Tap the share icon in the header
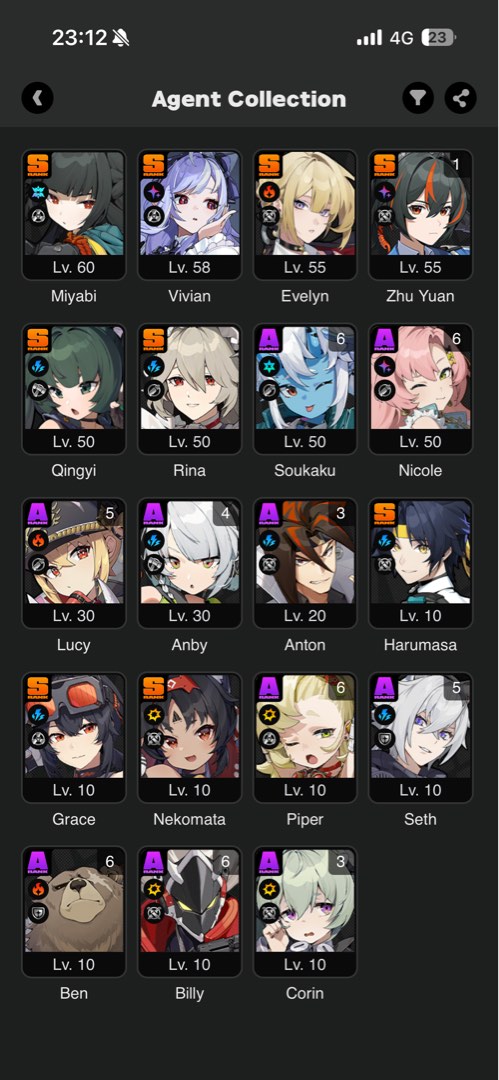The width and height of the screenshot is (499, 1080). click(x=460, y=98)
